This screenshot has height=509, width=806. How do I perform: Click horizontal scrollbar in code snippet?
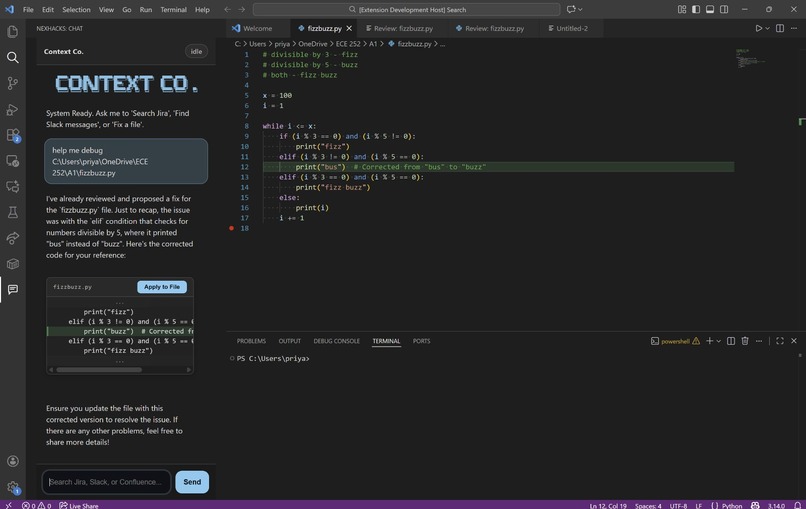99,370
